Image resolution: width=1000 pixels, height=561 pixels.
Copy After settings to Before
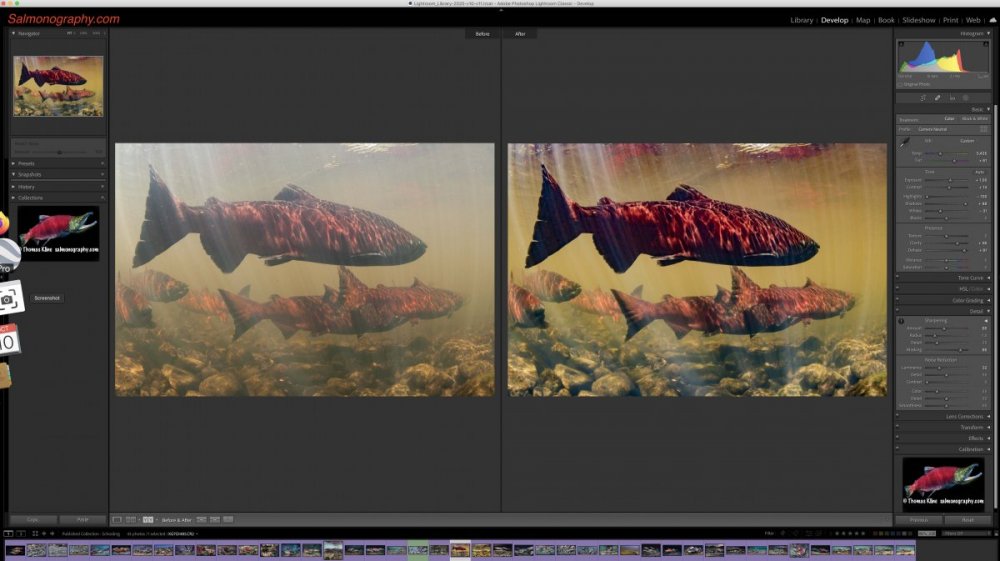(215, 520)
